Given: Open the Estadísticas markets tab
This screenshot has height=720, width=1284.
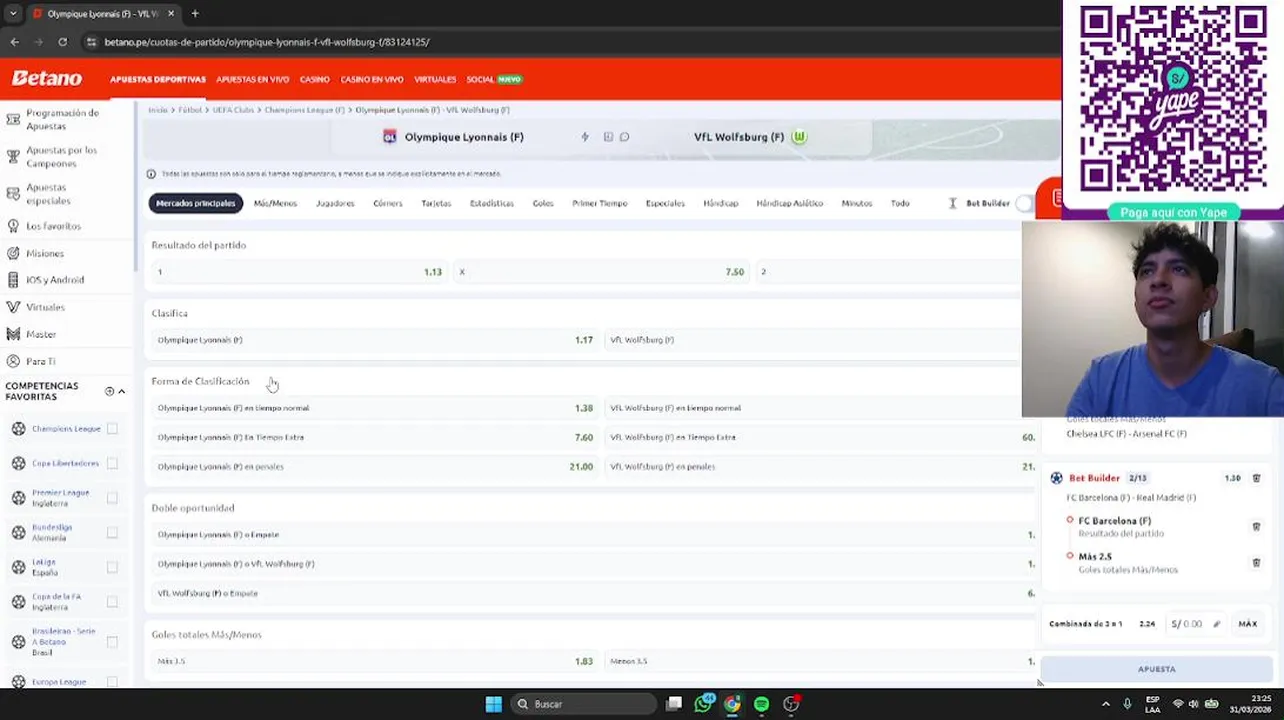Looking at the screenshot, I should tap(492, 203).
